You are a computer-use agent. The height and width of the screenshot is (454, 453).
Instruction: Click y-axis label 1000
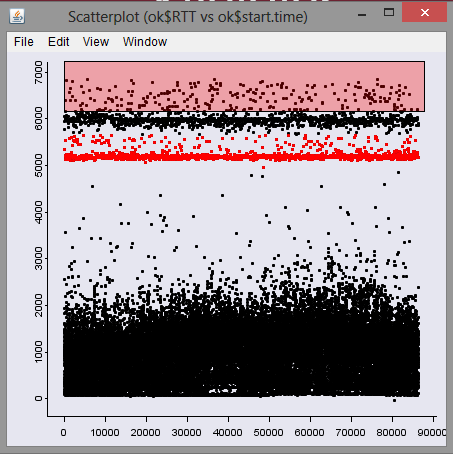[39, 352]
